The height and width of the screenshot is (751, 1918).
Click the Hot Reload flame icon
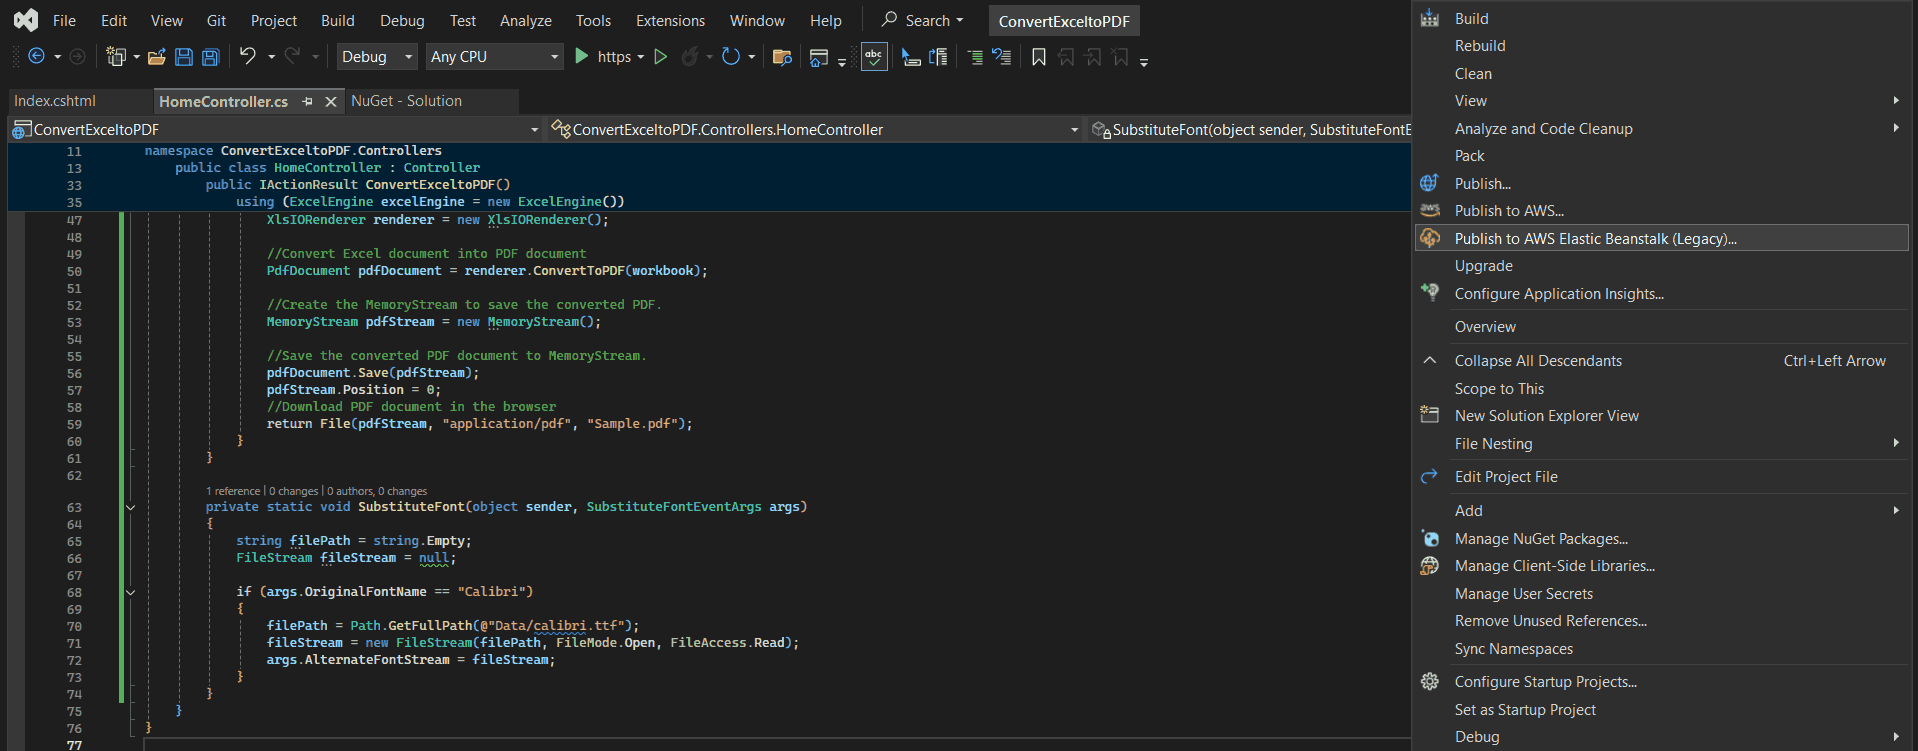(x=689, y=57)
